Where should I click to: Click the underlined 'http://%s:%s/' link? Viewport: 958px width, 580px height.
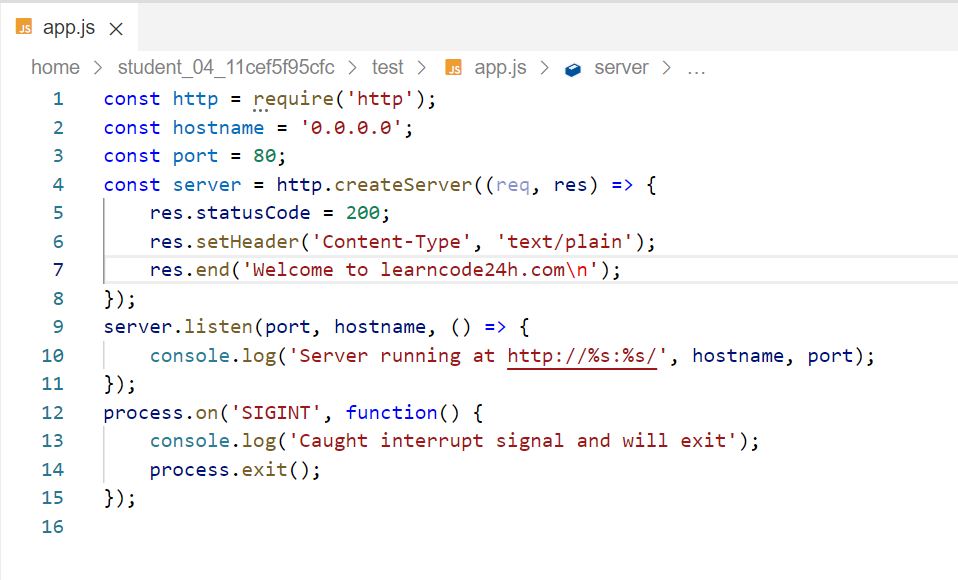(582, 356)
